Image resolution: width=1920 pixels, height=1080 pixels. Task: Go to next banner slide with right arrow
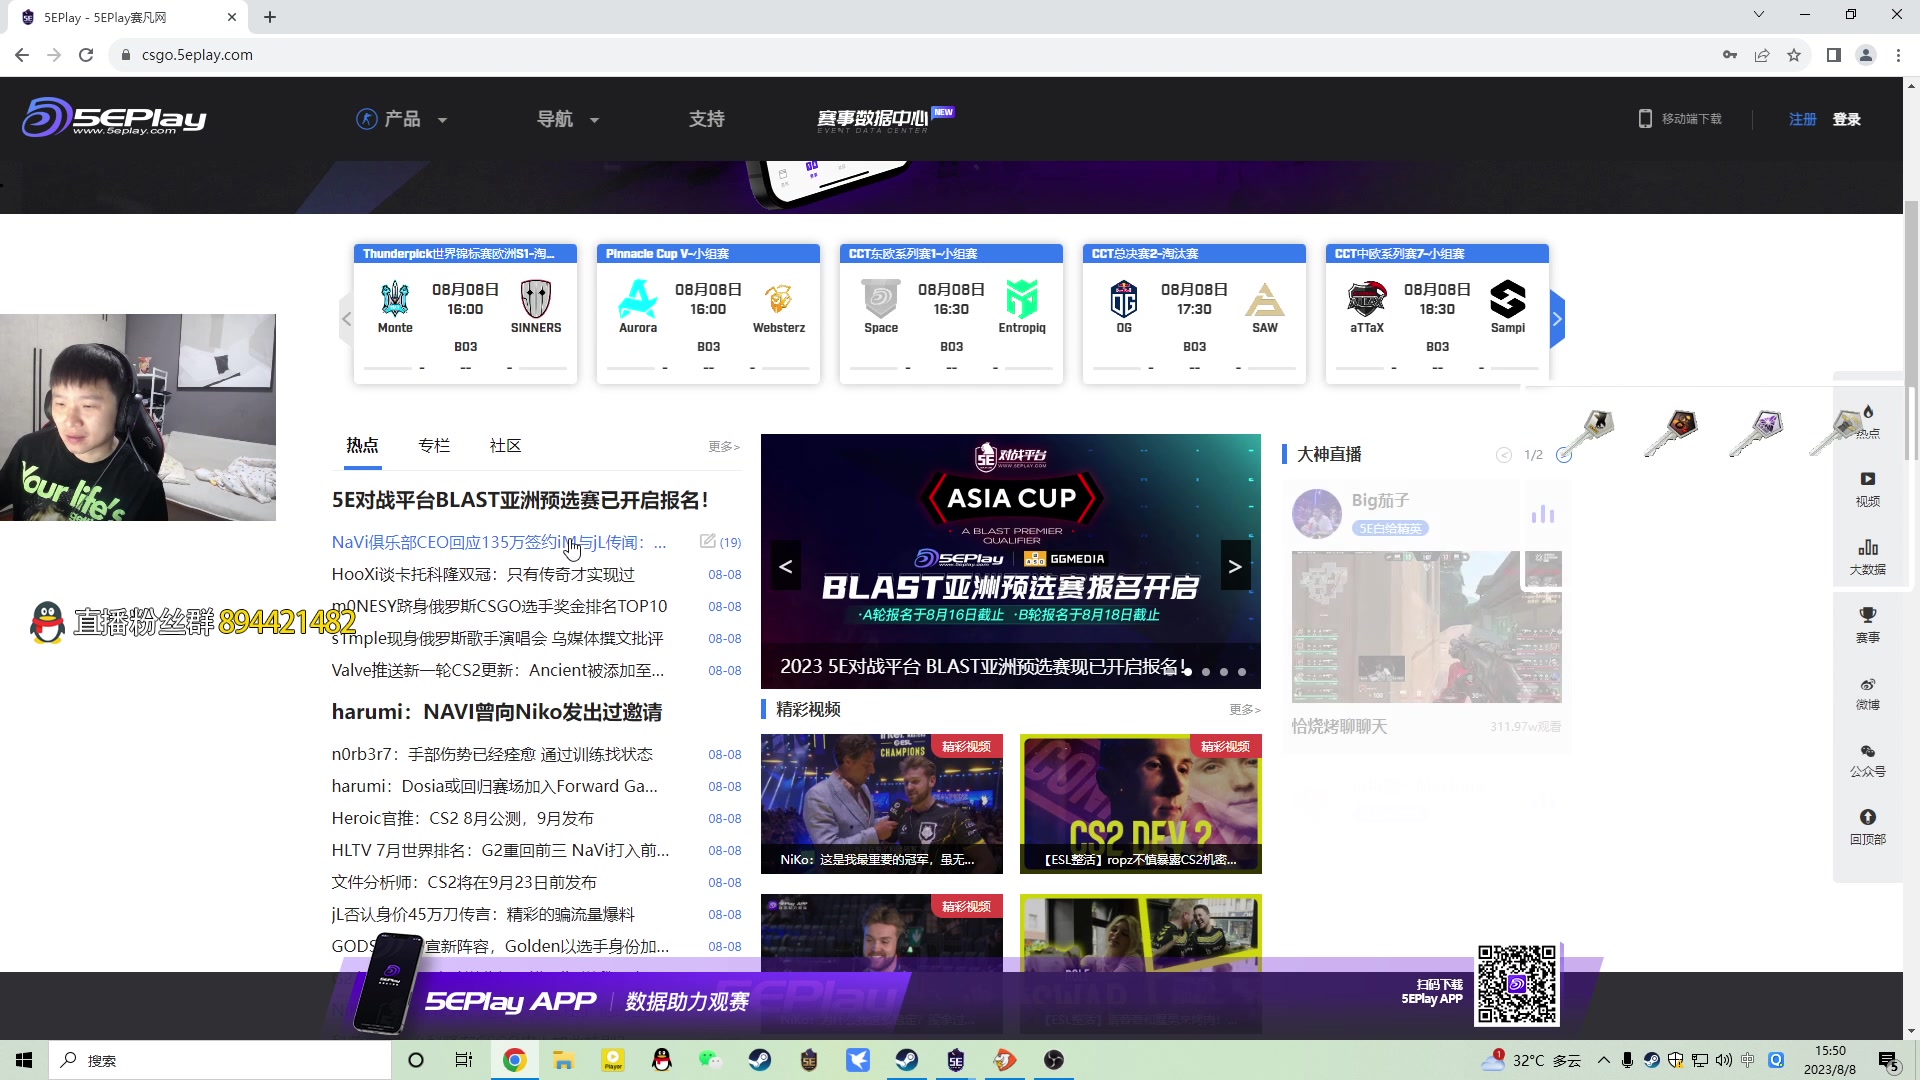pyautogui.click(x=1235, y=566)
